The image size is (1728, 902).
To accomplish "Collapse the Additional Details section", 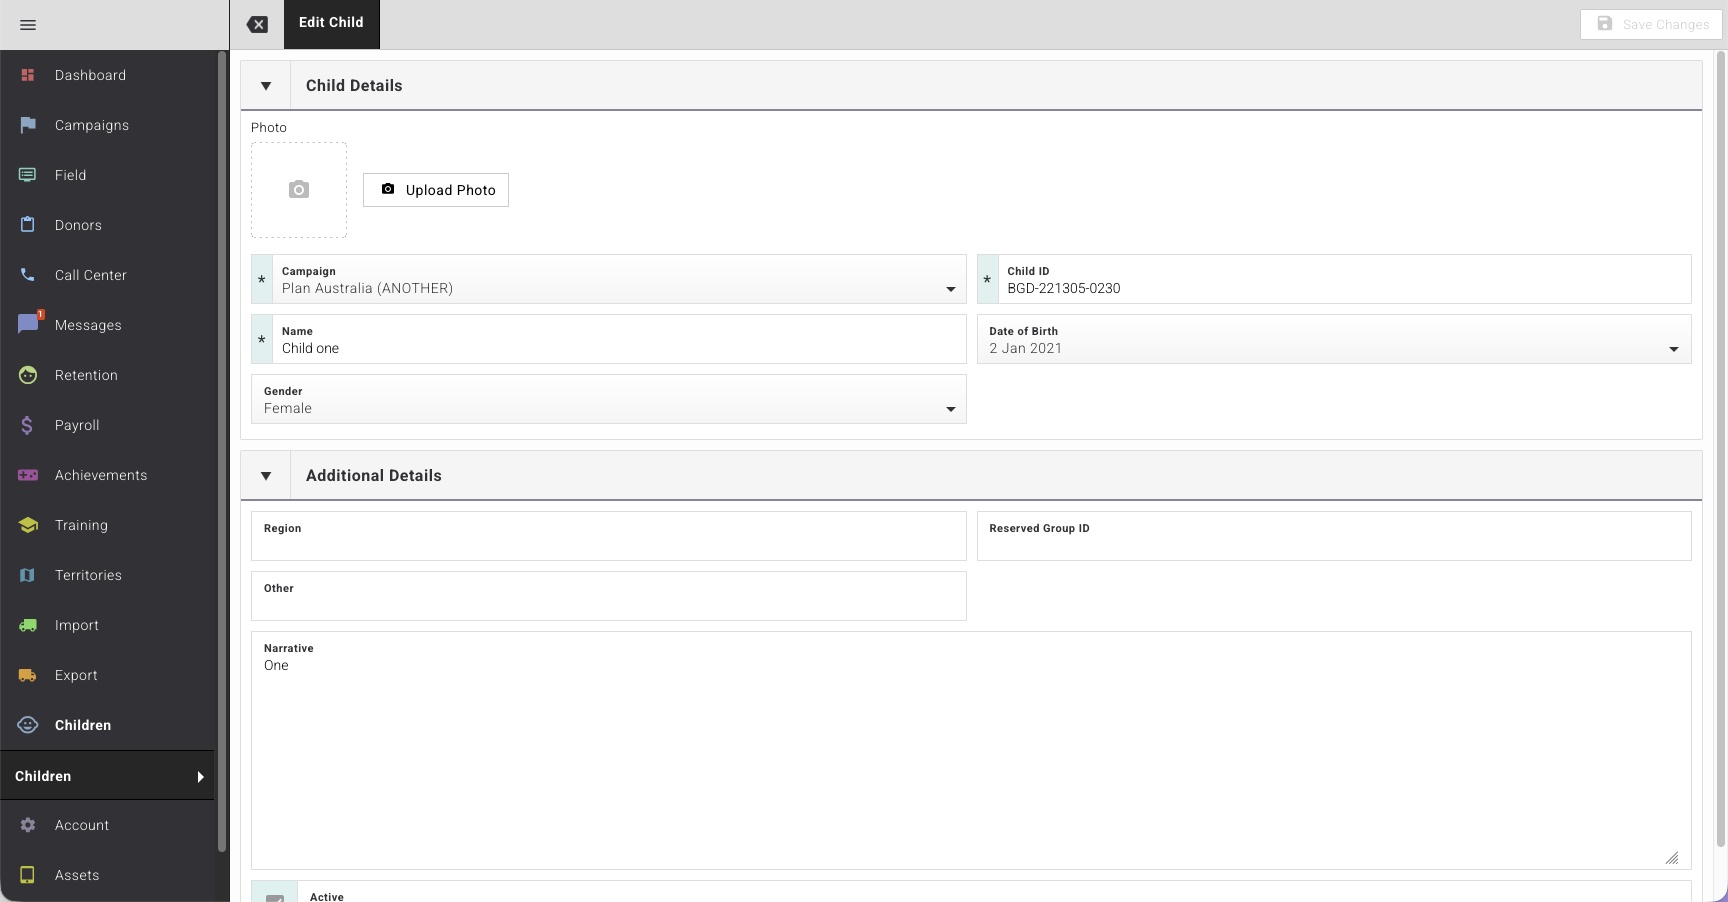I will (266, 476).
